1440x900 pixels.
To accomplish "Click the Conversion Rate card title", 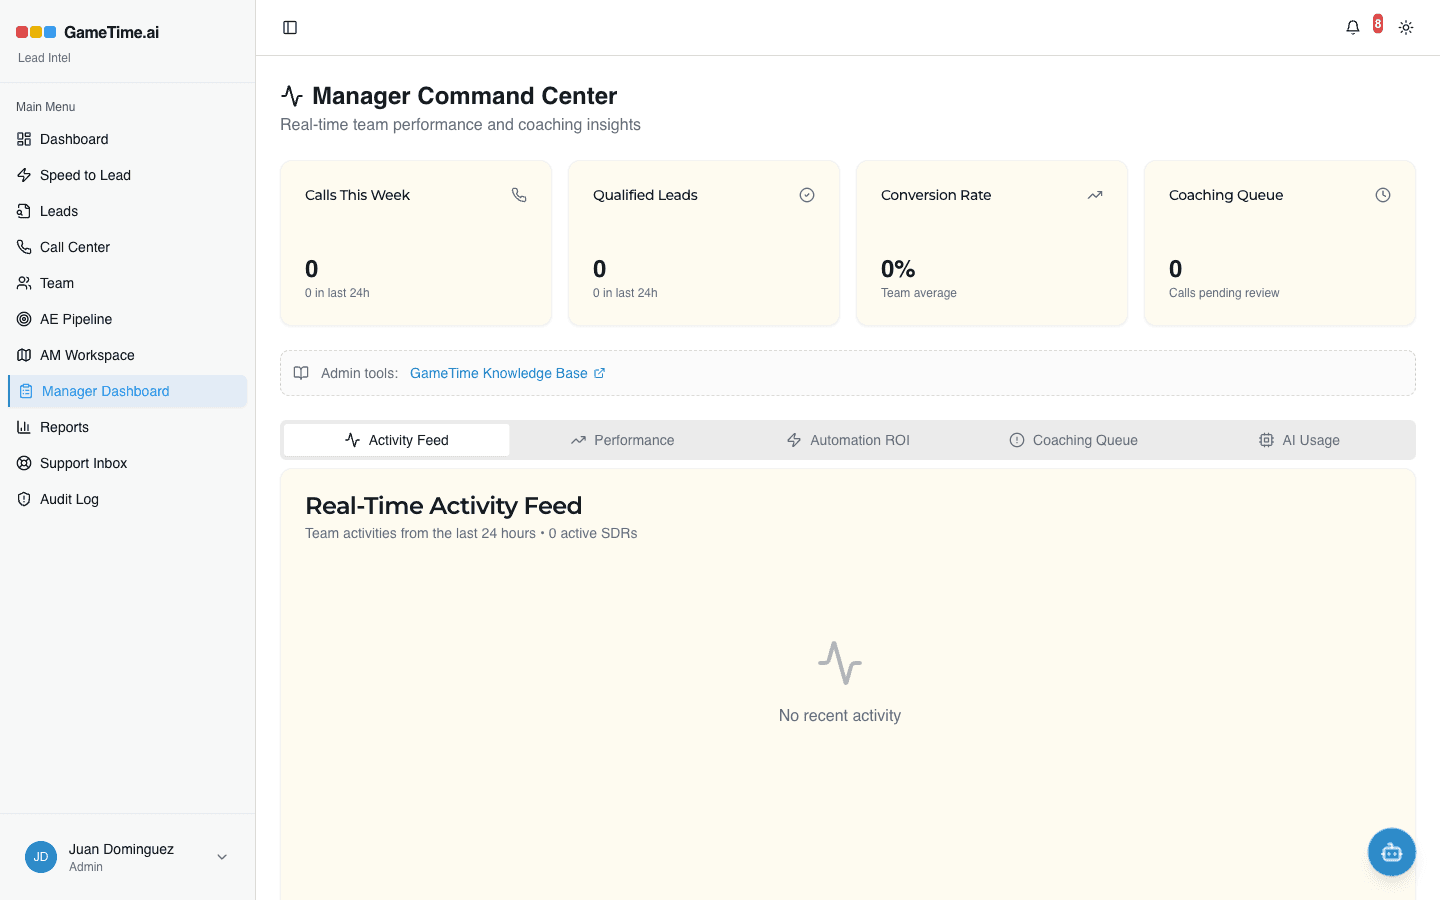I will (936, 195).
